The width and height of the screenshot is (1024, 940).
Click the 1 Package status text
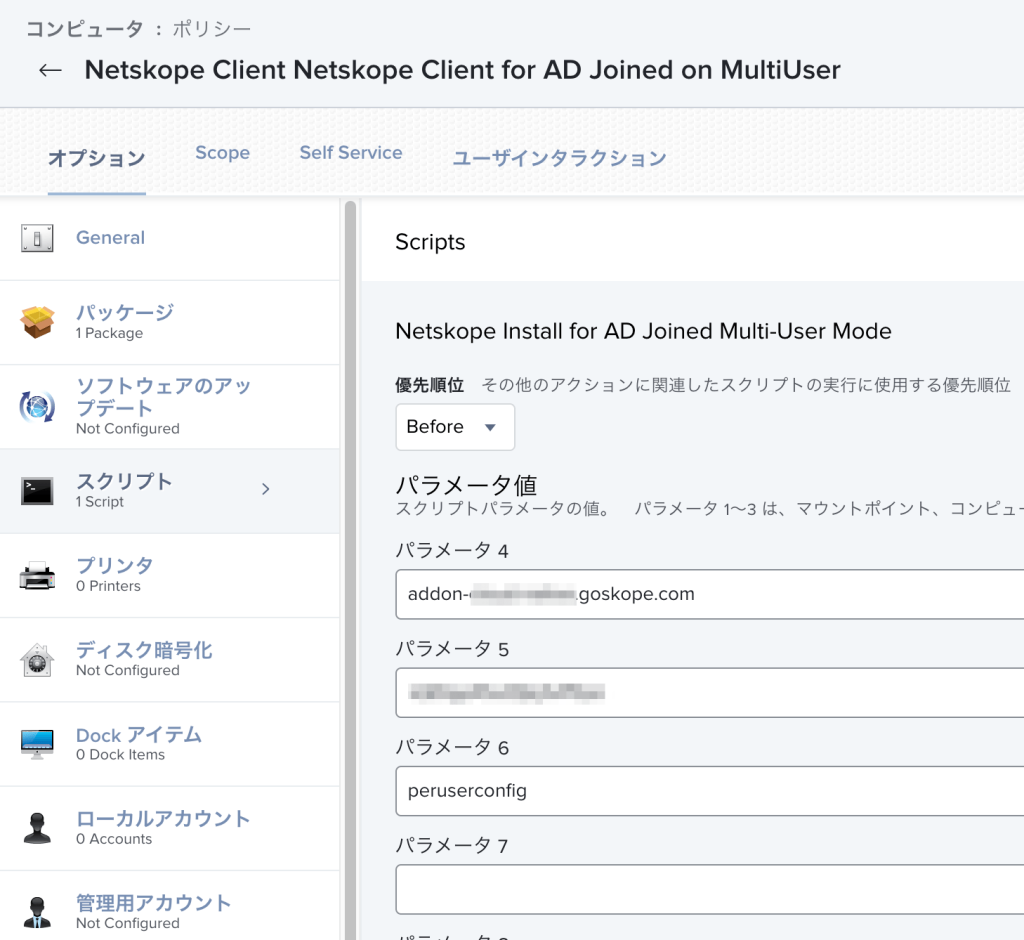pyautogui.click(x=109, y=333)
